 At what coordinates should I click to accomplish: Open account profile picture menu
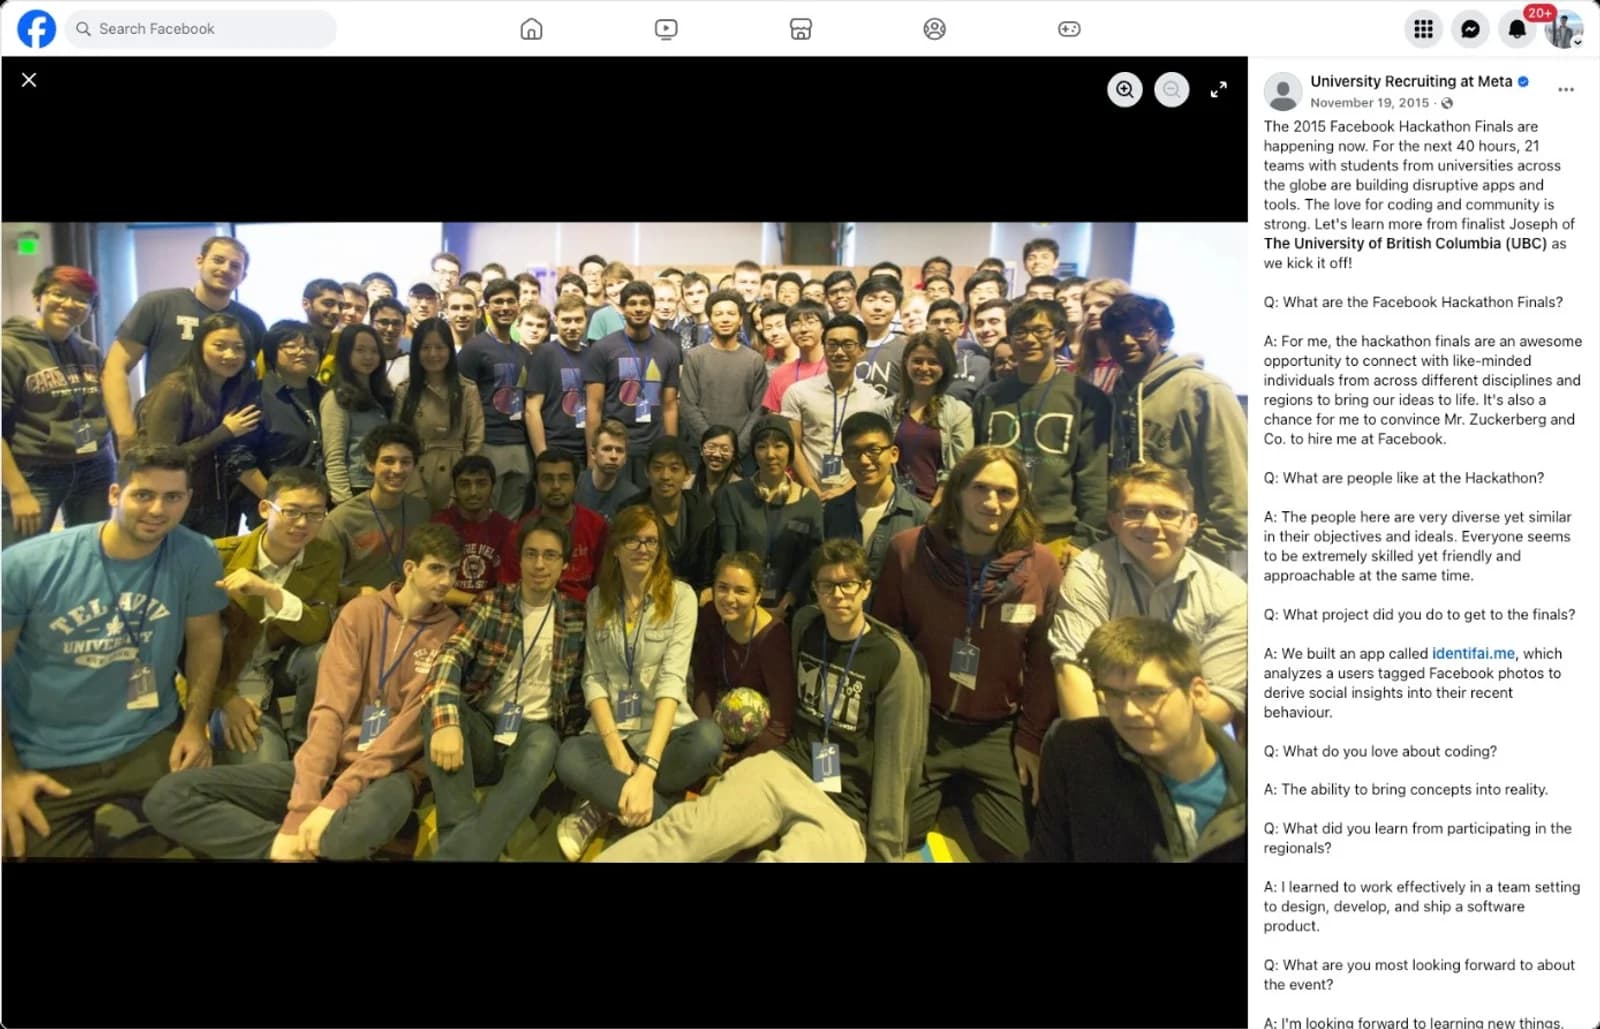pyautogui.click(x=1563, y=29)
